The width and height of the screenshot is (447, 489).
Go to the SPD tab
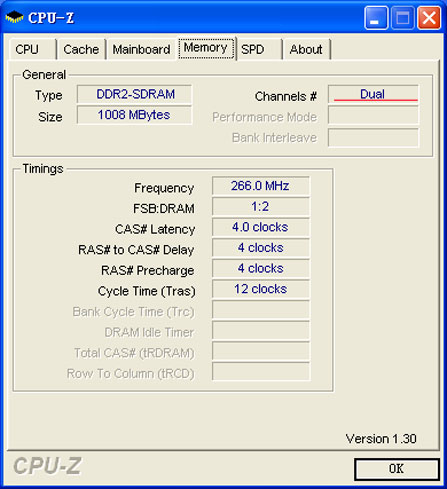[259, 49]
